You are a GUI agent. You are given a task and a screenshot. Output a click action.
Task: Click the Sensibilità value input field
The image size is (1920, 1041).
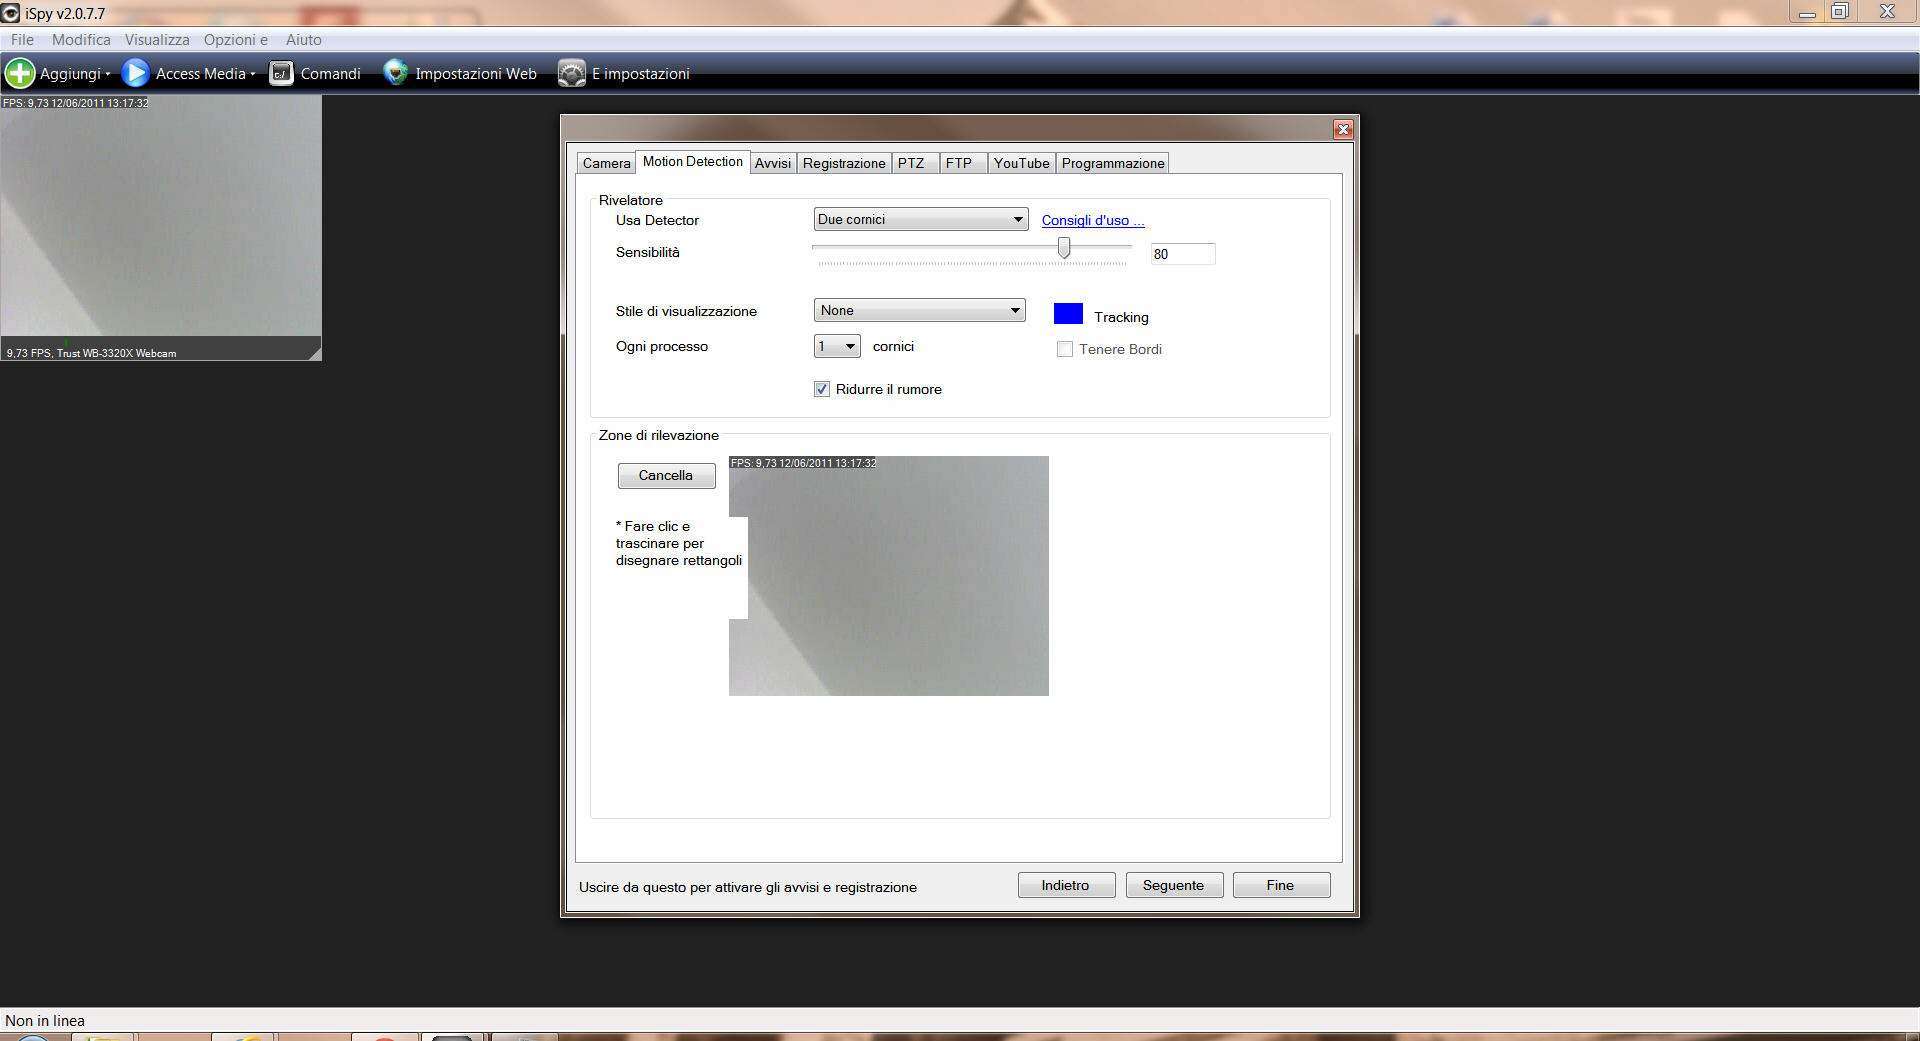tap(1182, 254)
